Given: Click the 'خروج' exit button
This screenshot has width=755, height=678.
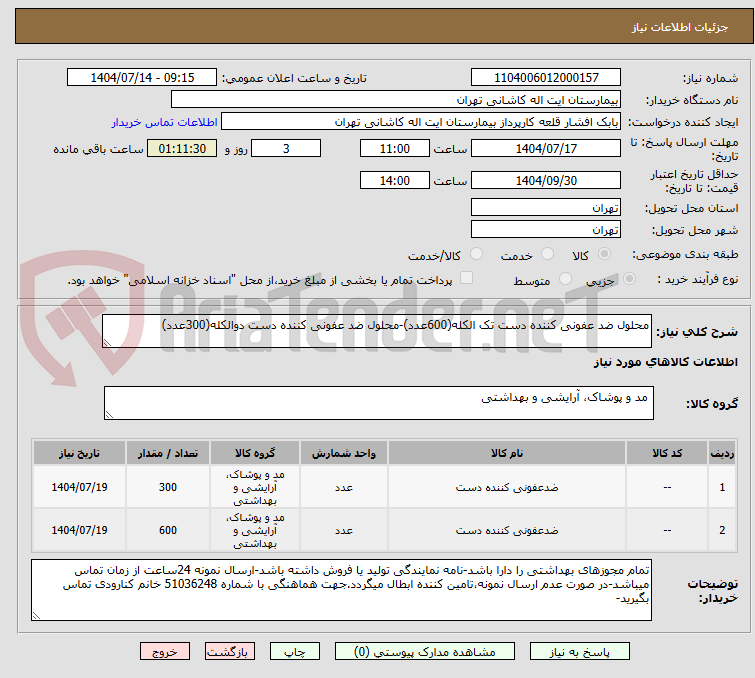Looking at the screenshot, I should 164,651.
